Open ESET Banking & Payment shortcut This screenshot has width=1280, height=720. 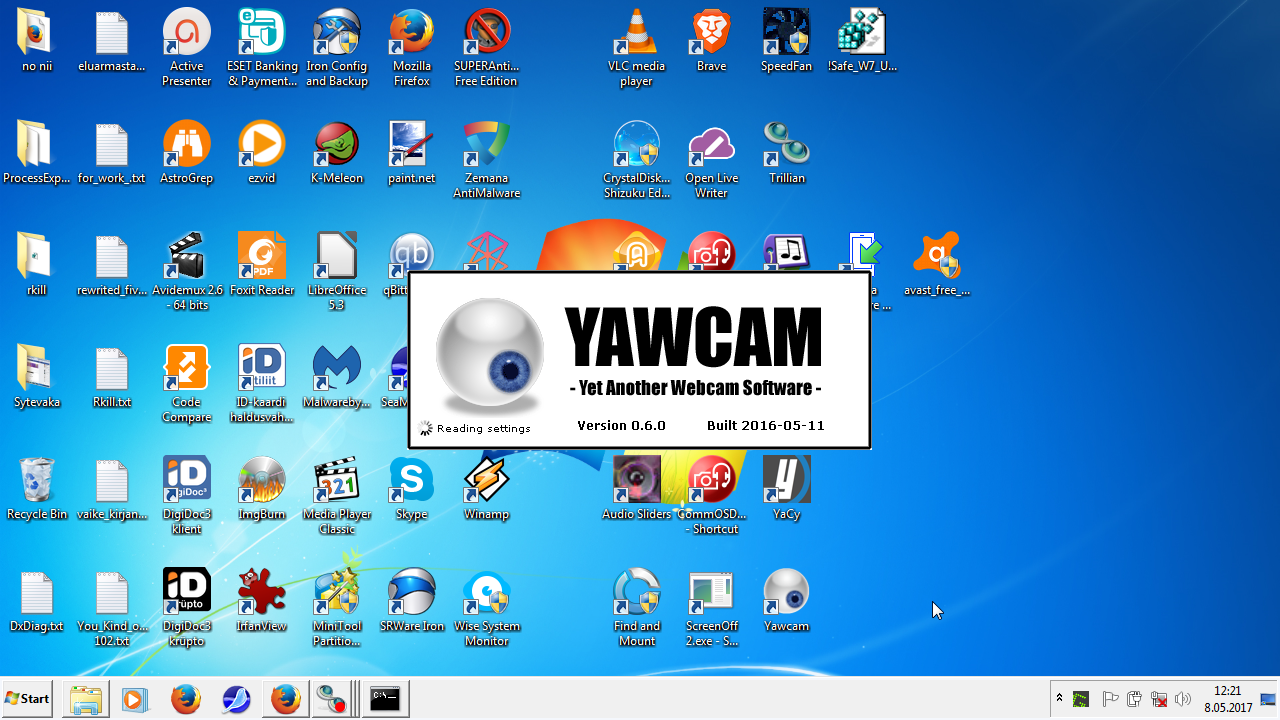(x=262, y=48)
